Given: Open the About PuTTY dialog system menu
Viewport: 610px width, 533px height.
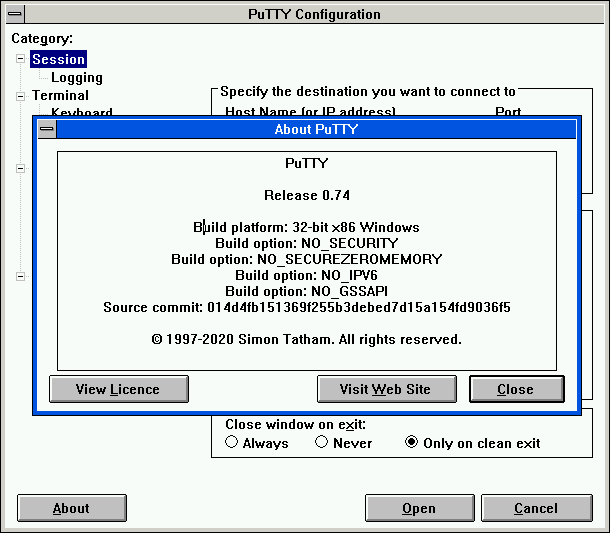Looking at the screenshot, I should click(x=47, y=129).
